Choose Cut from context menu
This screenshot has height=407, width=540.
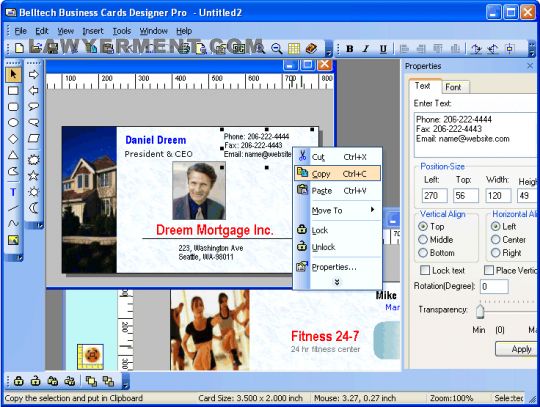point(338,157)
